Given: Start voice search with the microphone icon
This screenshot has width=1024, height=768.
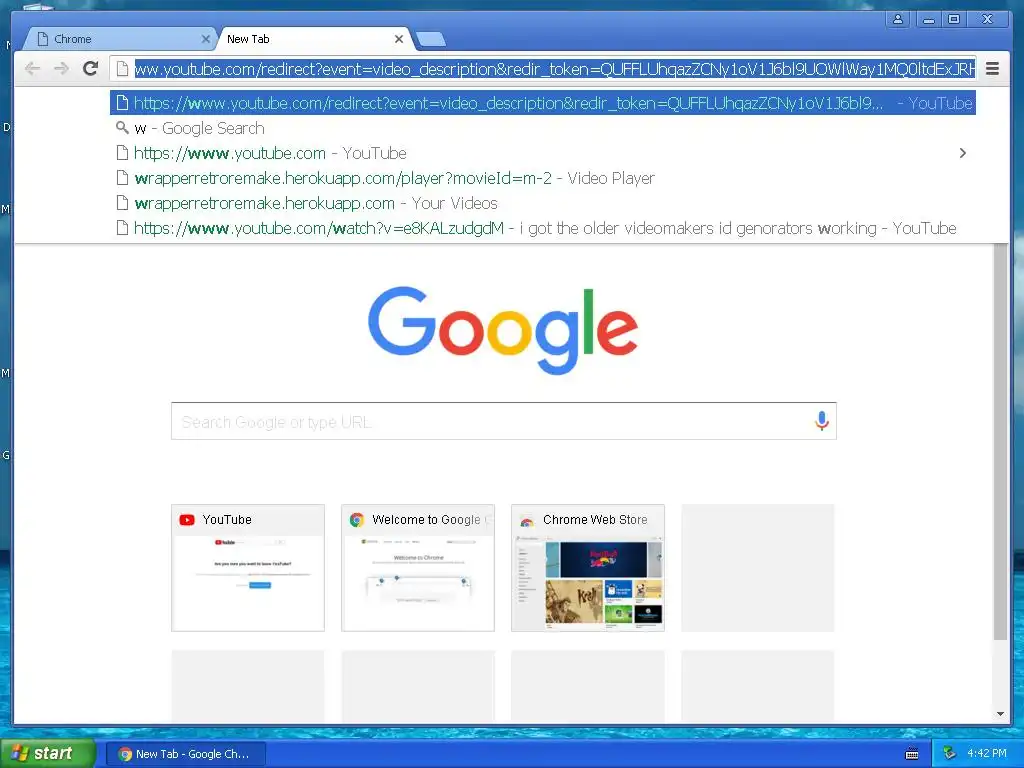Looking at the screenshot, I should pyautogui.click(x=822, y=421).
